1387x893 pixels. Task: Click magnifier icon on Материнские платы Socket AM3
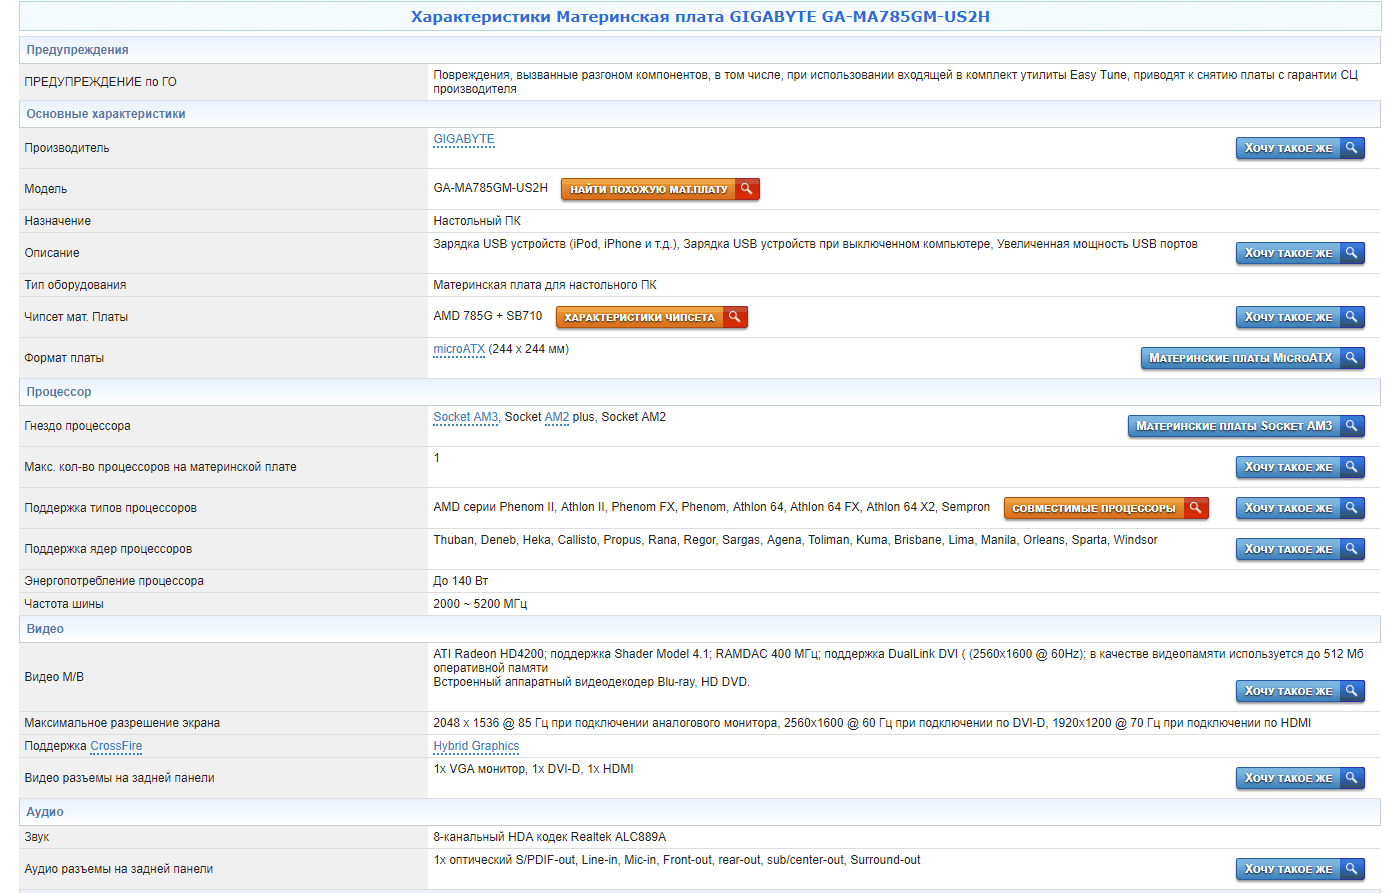point(1352,426)
